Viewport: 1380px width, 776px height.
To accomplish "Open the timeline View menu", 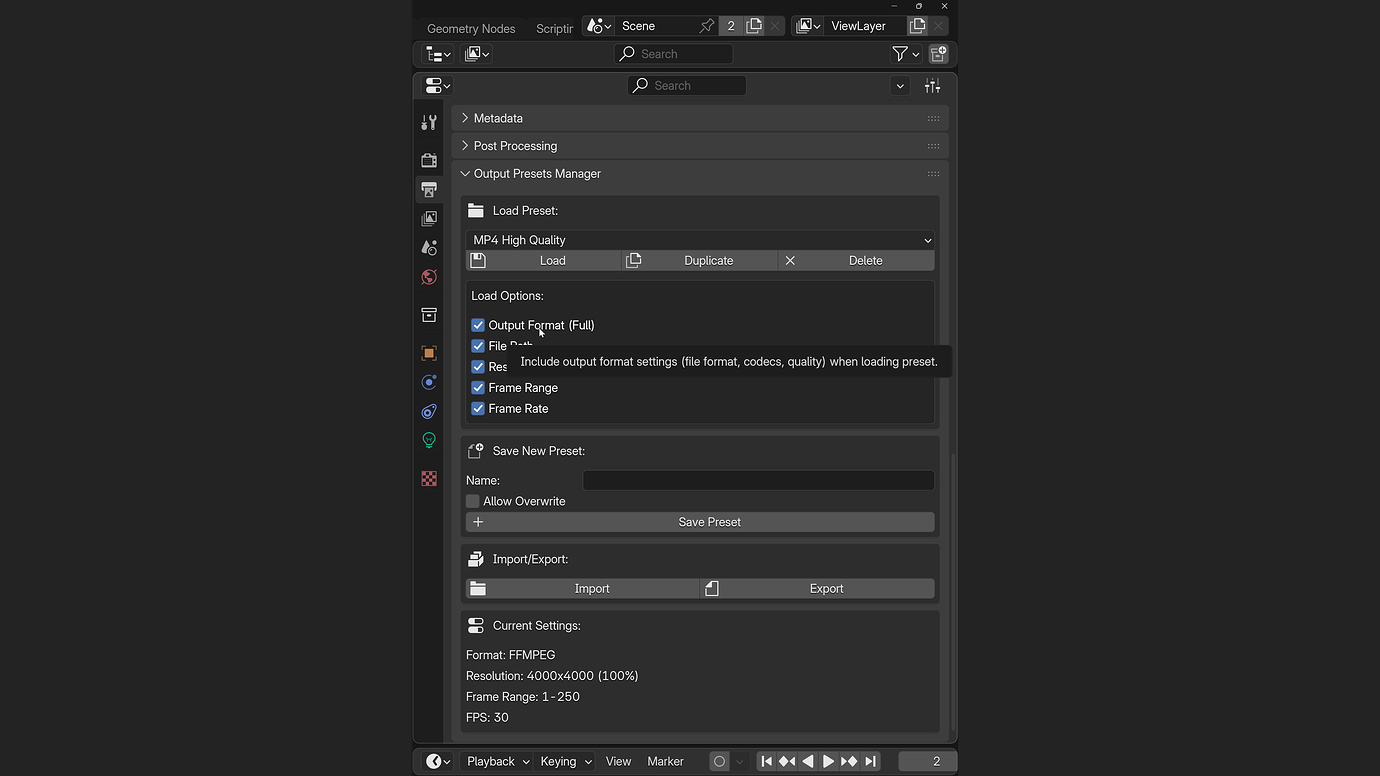I will pos(618,761).
